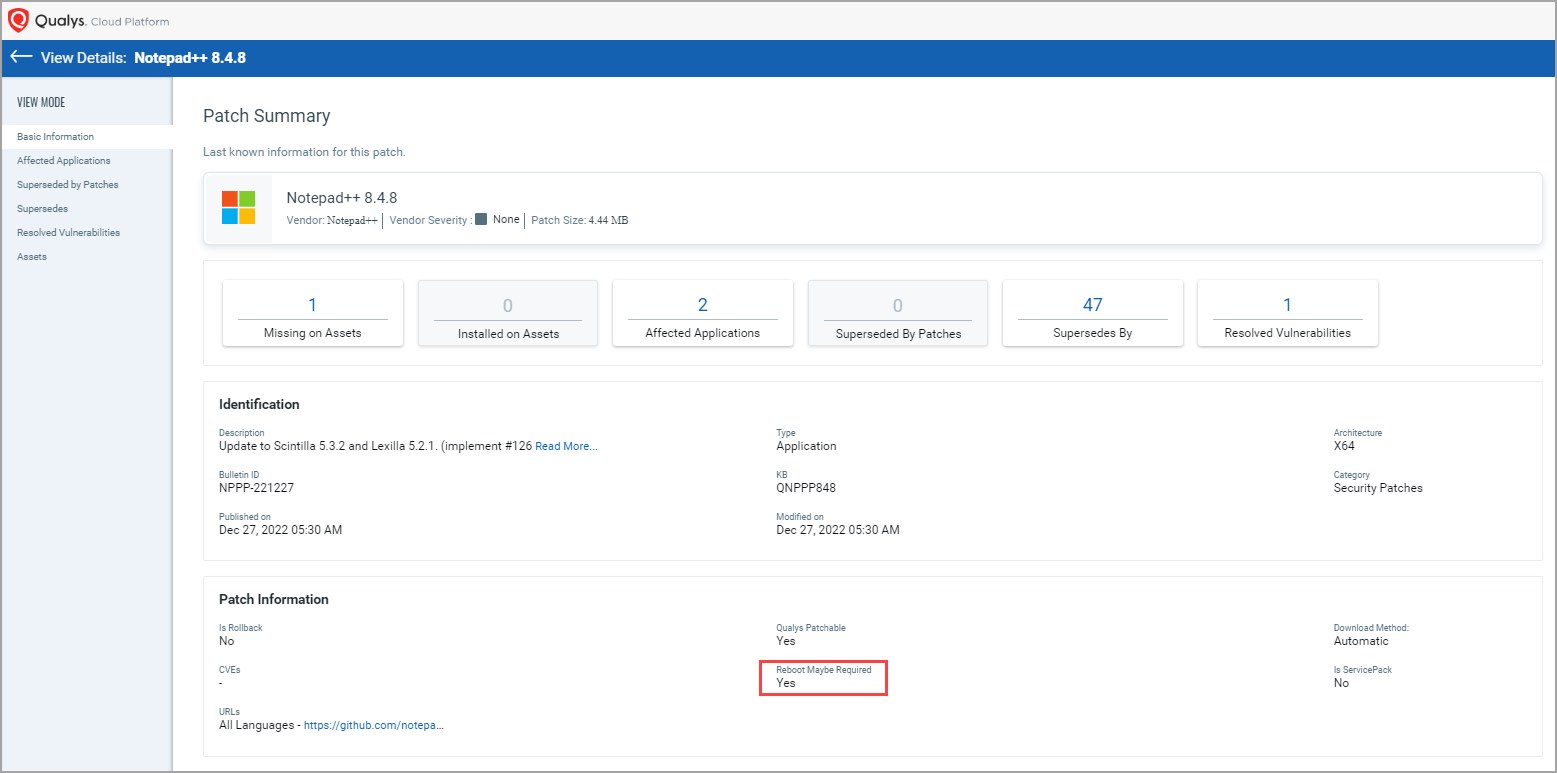This screenshot has height=773, width=1557.
Task: Expand the description with Read More
Action: click(x=566, y=446)
